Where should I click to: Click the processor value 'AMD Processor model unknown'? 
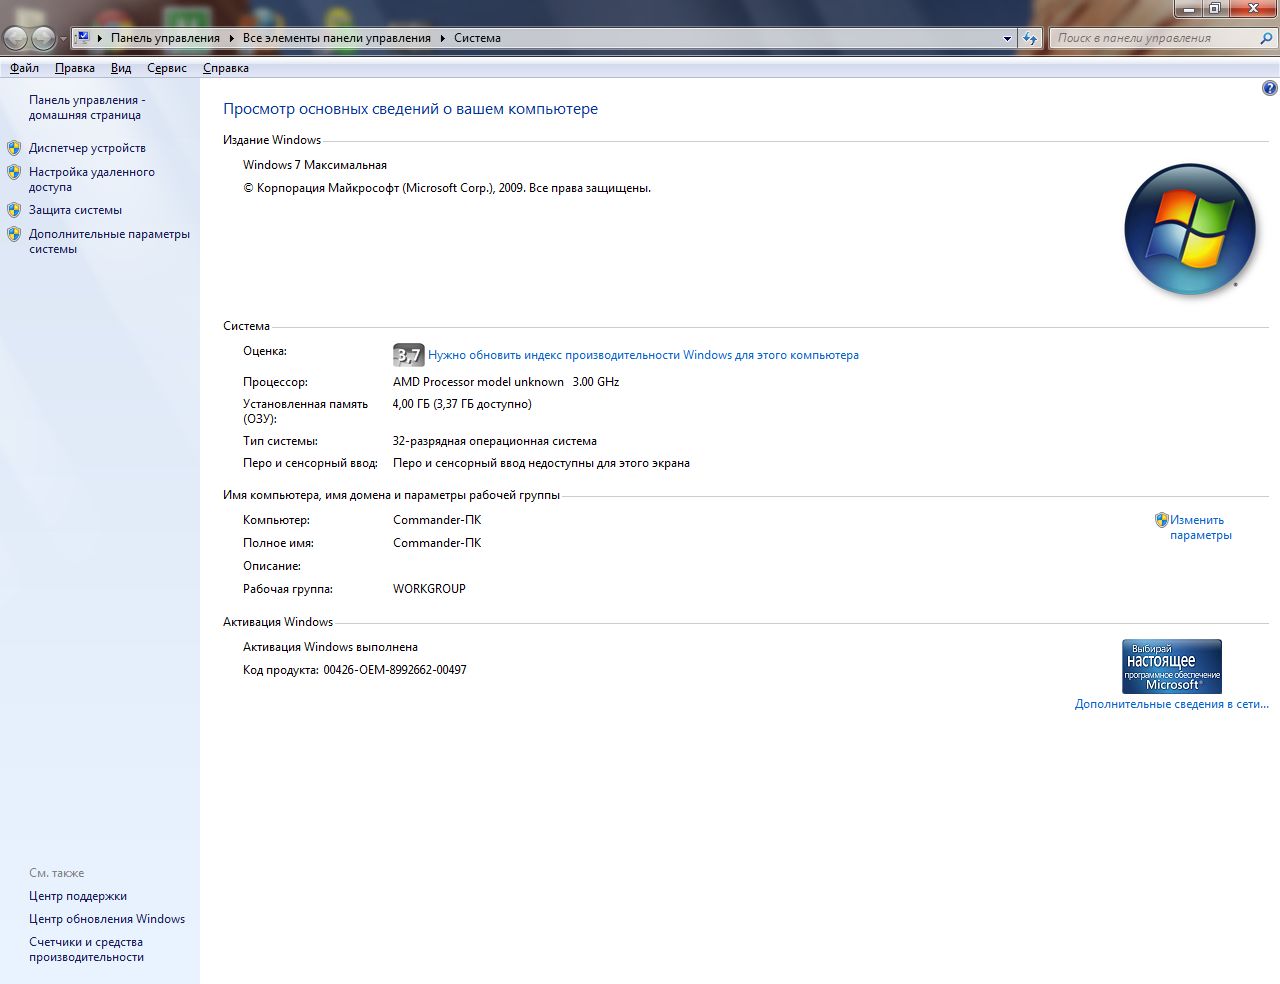[478, 382]
